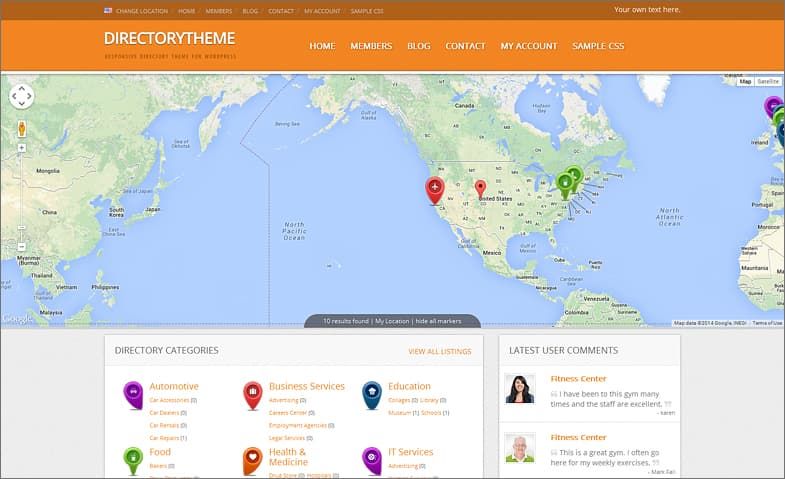Screen dimensions: 785x479
Task: Open the Business Services category heading
Action: click(x=307, y=386)
